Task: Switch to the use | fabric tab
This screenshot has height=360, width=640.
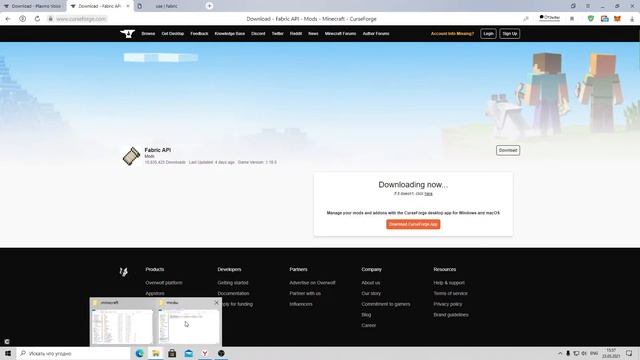Action: tap(167, 6)
